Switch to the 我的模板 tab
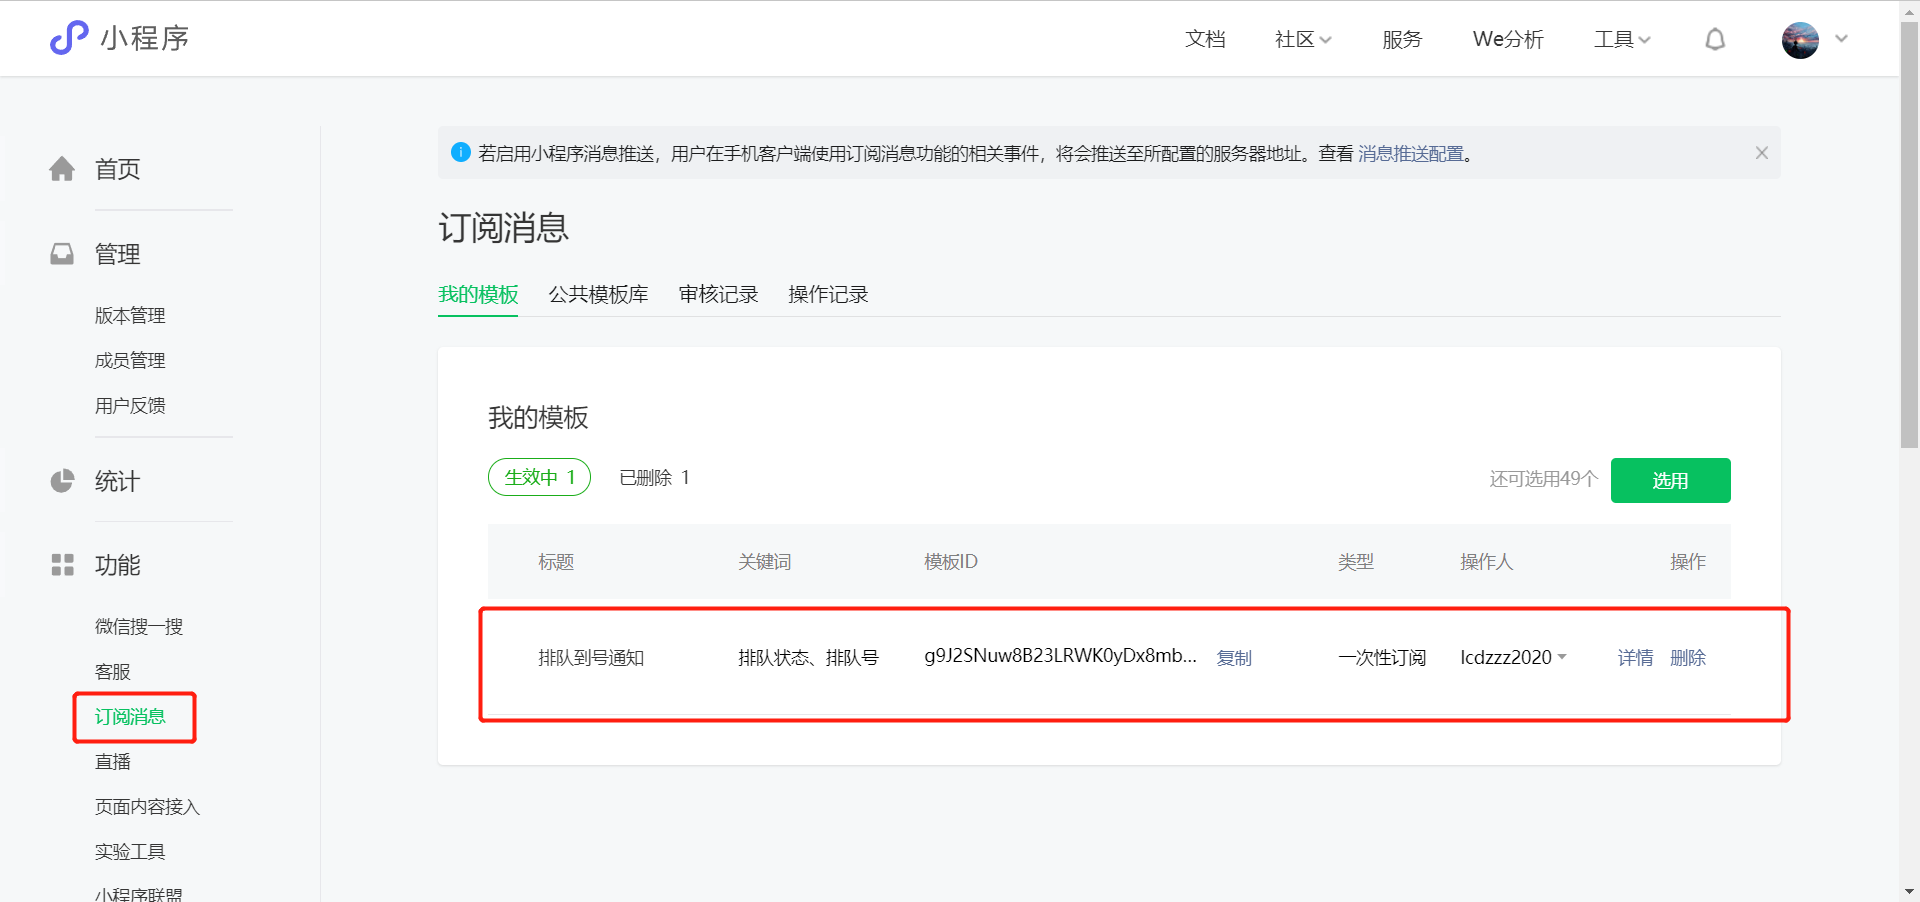The image size is (1920, 902). pos(478,294)
